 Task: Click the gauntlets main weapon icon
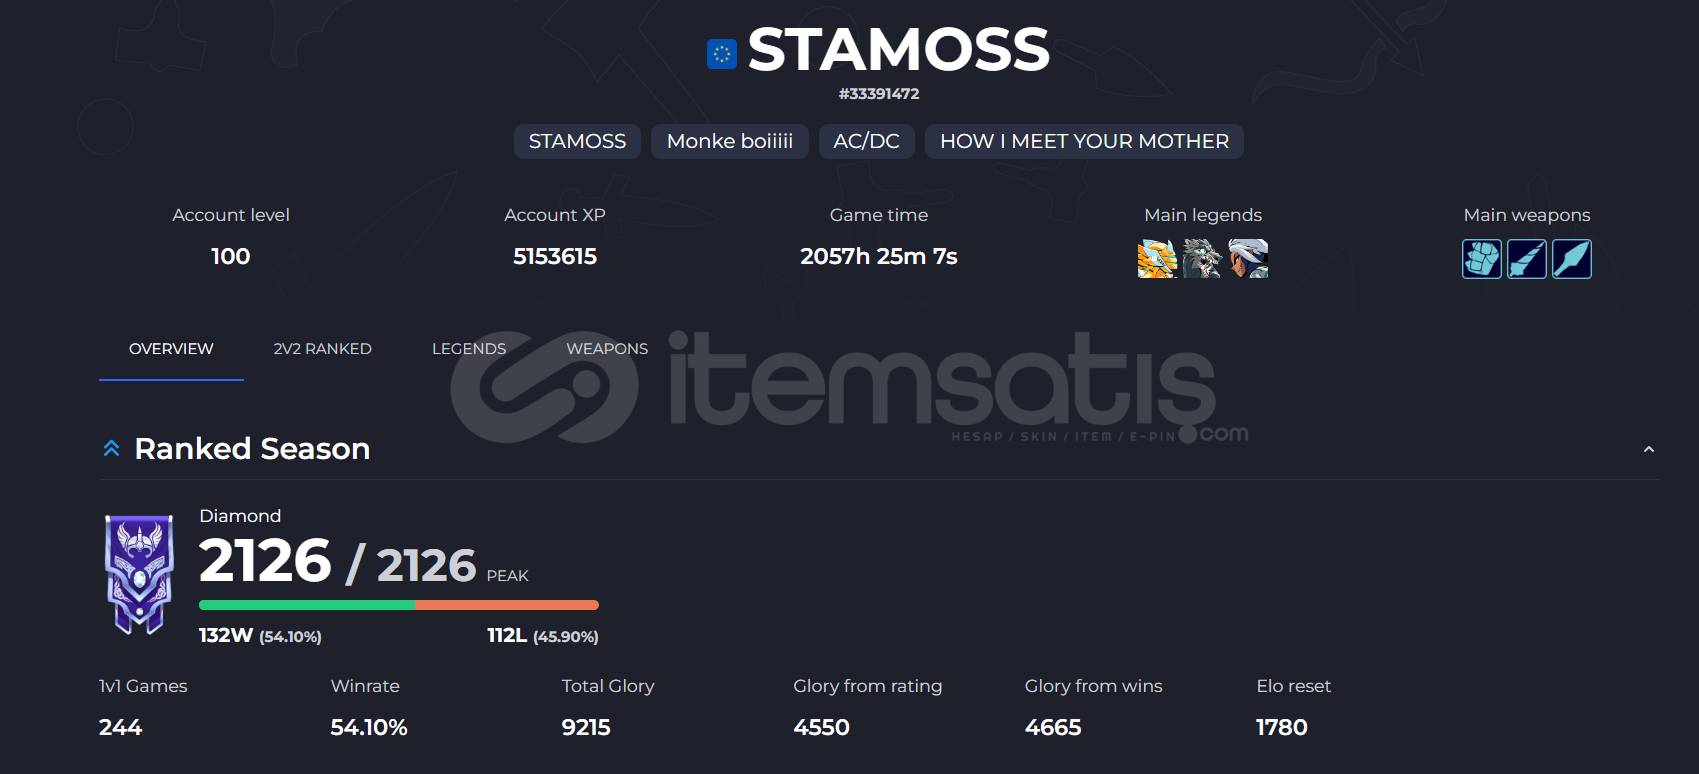point(1481,259)
